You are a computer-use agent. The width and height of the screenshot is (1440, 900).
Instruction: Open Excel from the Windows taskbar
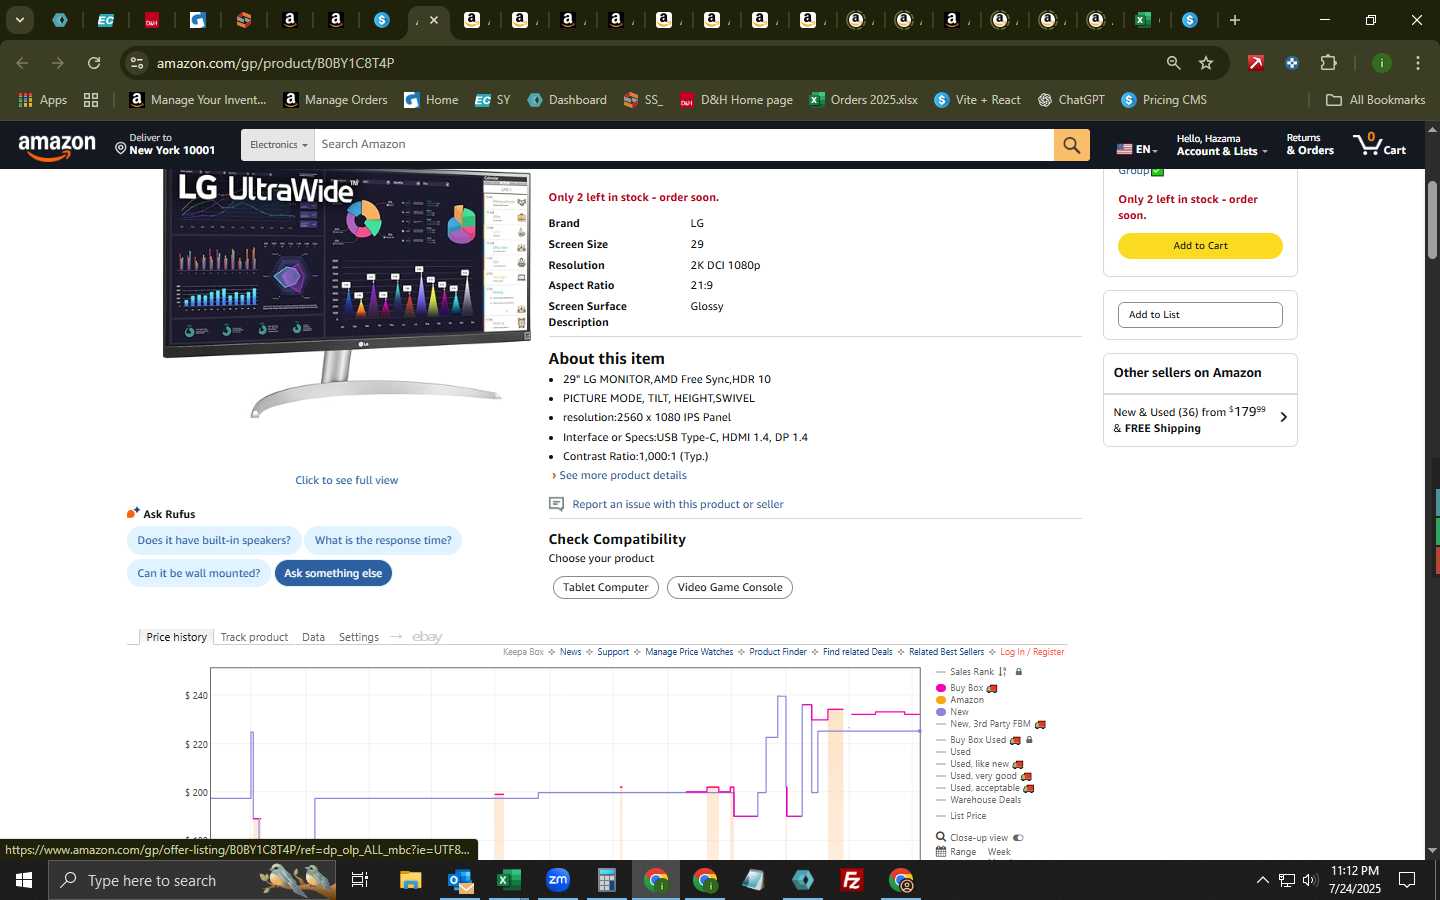point(508,880)
